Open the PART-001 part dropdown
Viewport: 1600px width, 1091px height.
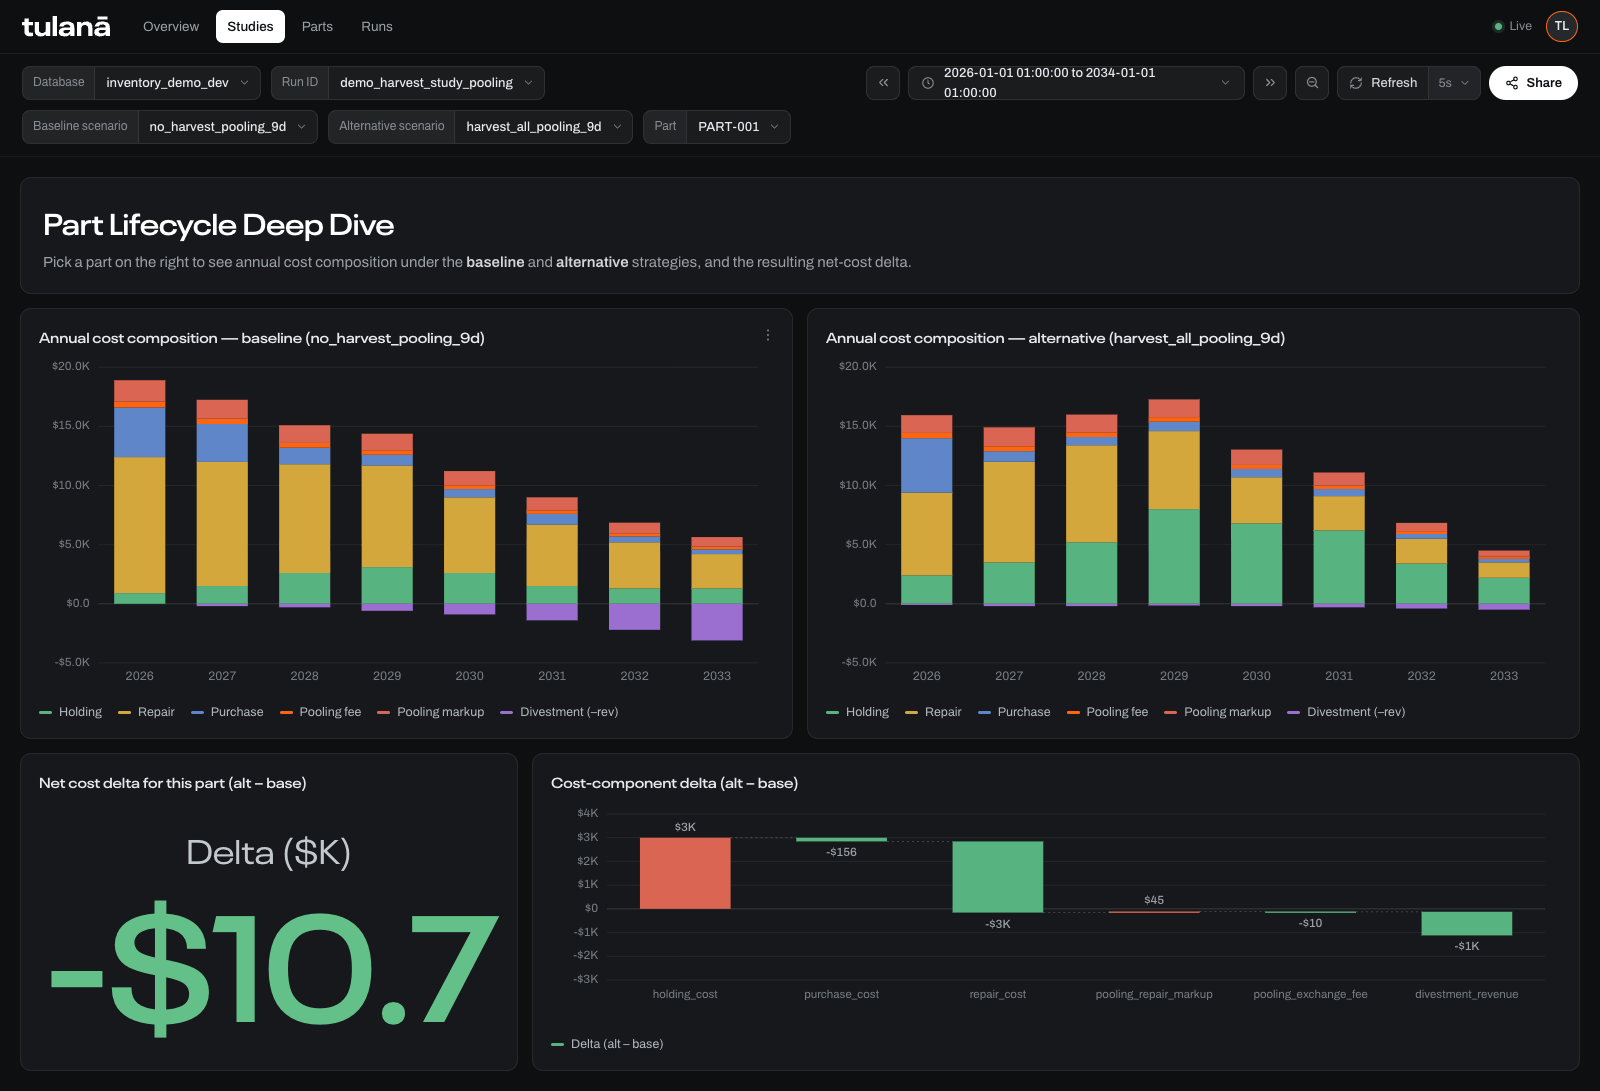717,127
